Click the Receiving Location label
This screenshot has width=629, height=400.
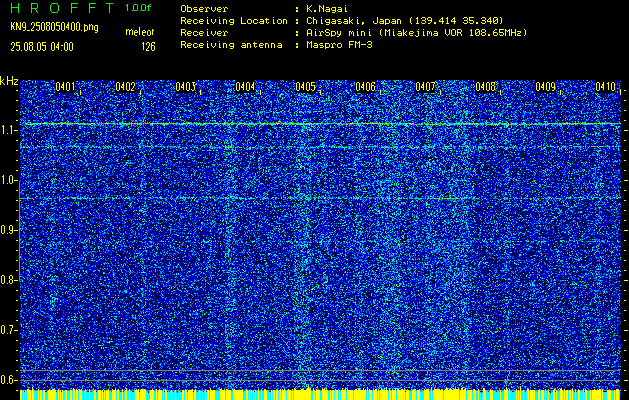point(233,21)
